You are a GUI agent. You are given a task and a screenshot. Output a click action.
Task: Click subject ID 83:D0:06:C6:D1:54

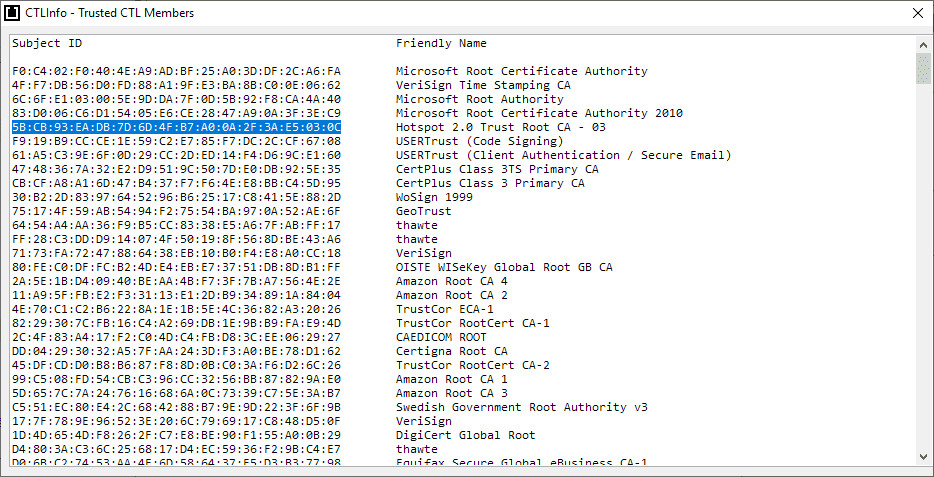click(176, 113)
